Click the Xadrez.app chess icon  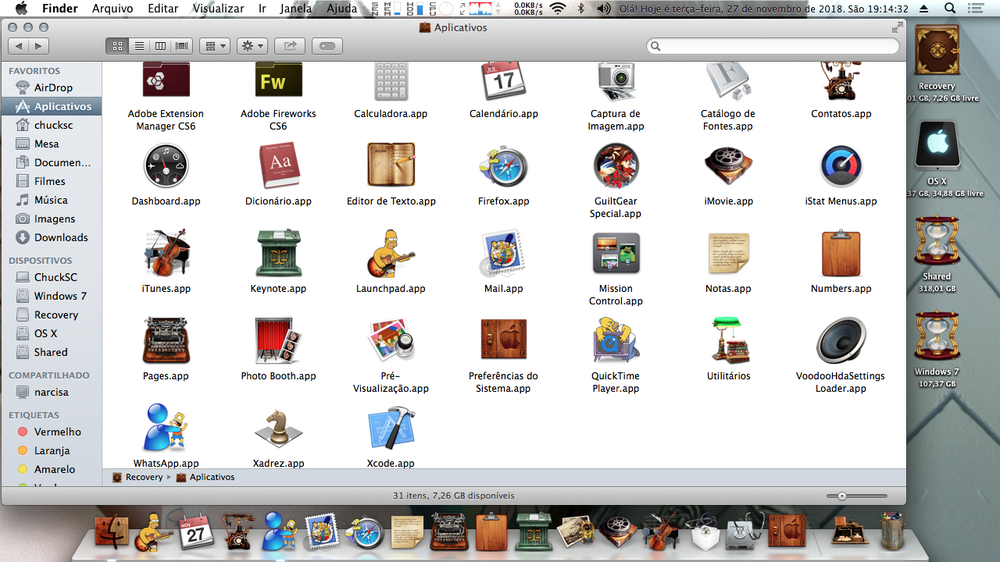pyautogui.click(x=278, y=429)
